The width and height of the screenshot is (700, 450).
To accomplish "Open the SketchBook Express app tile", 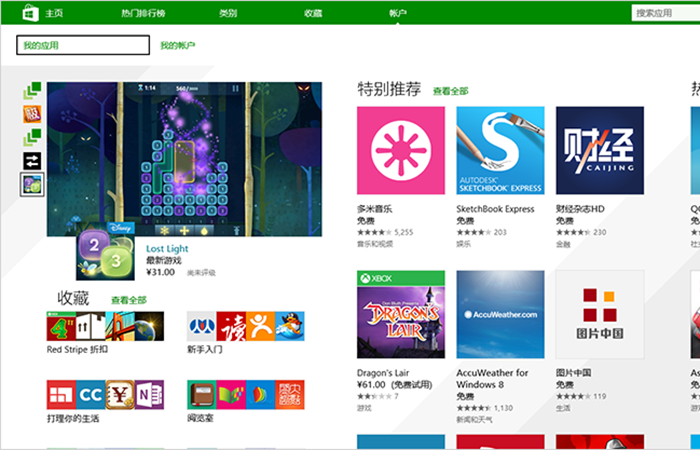I will click(500, 150).
